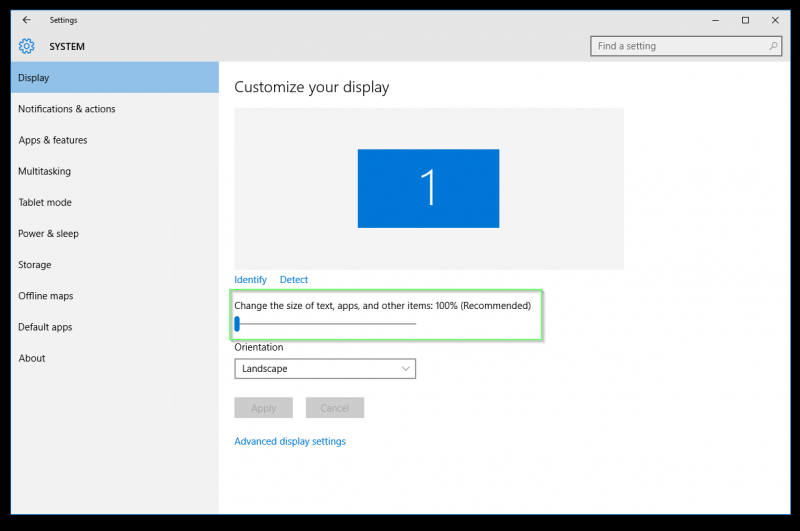This screenshot has height=531, width=800.
Task: Open the Orientation Landscape dropdown
Action: tap(325, 368)
